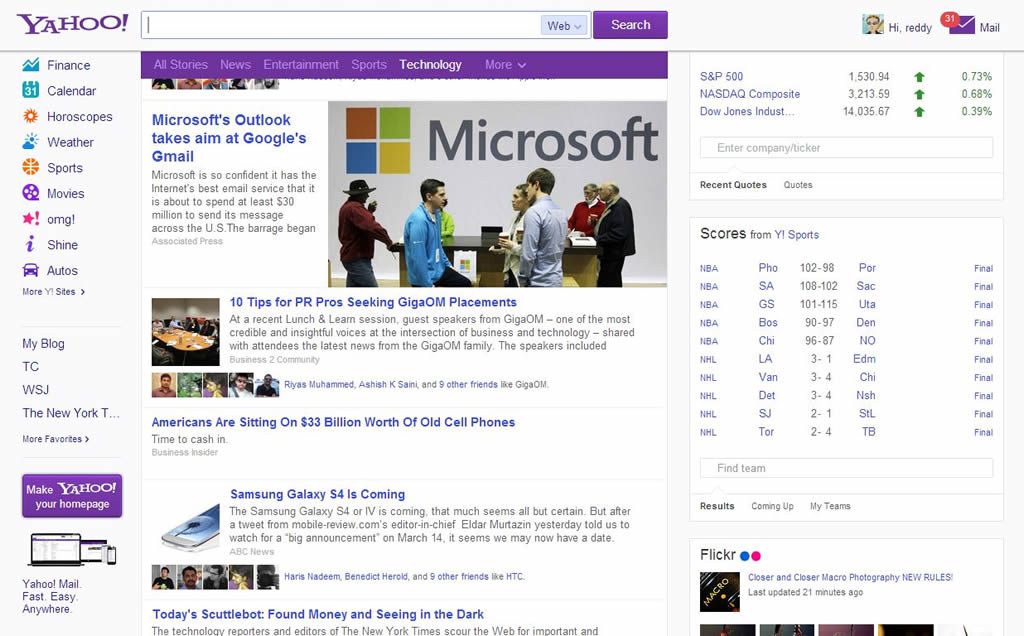Click Final for SA vs Sac game
The height and width of the screenshot is (636, 1024).
point(984,287)
